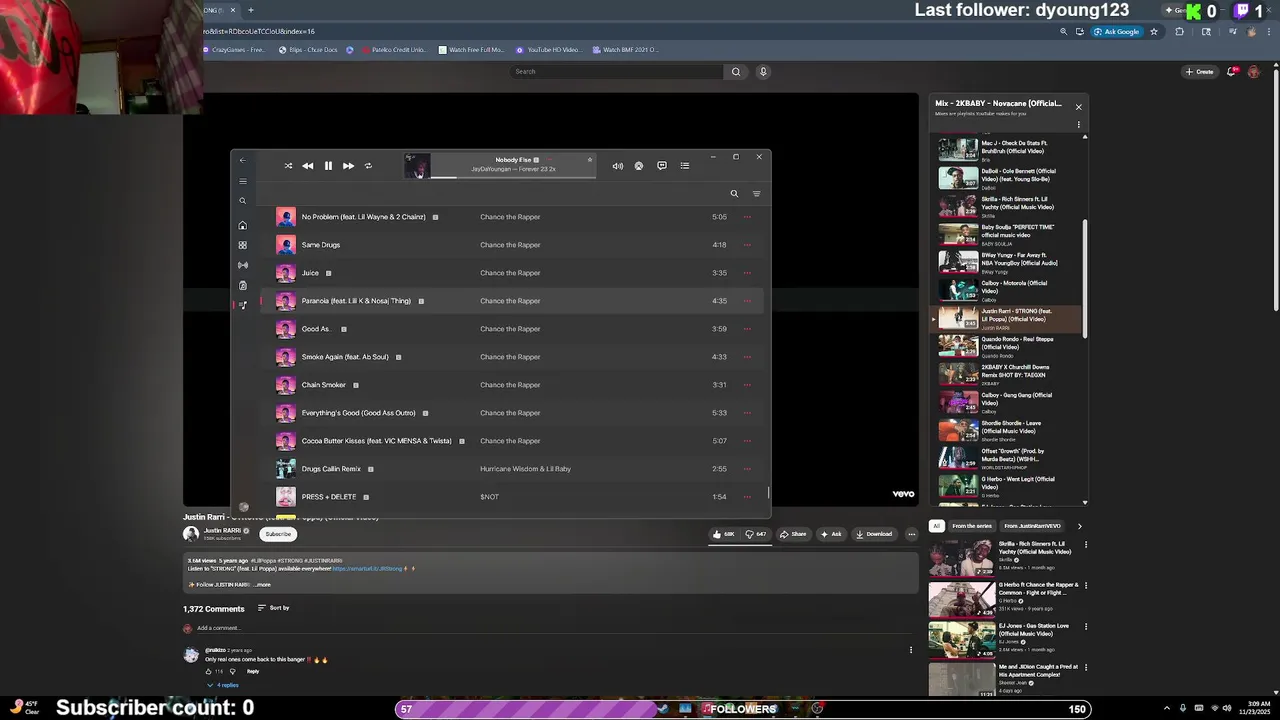Share the YouTube video
The height and width of the screenshot is (720, 1280).
click(x=793, y=534)
